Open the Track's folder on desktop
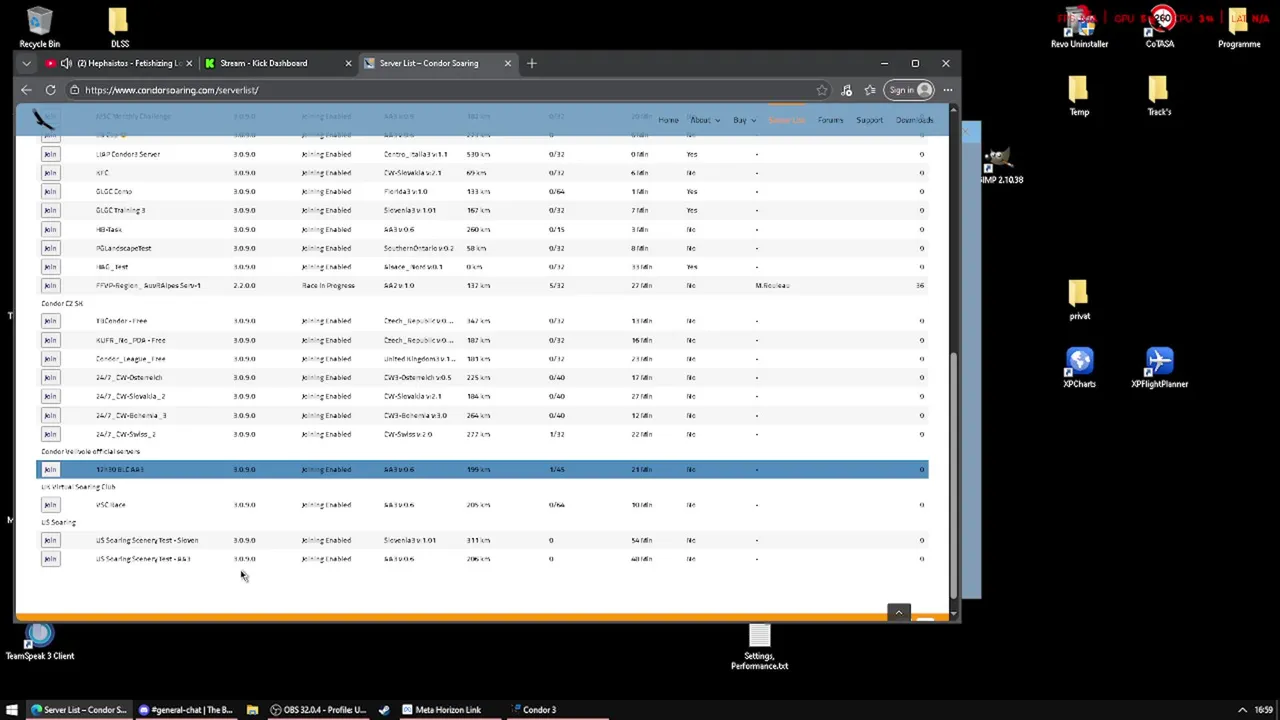The height and width of the screenshot is (720, 1280). pyautogui.click(x=1159, y=97)
